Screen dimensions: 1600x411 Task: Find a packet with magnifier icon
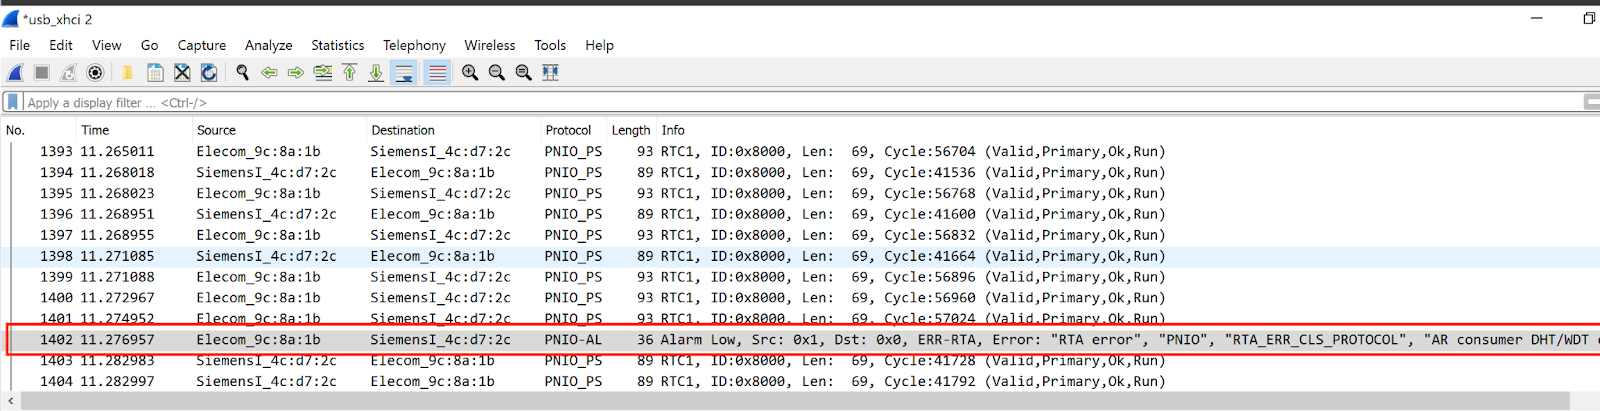tap(242, 72)
